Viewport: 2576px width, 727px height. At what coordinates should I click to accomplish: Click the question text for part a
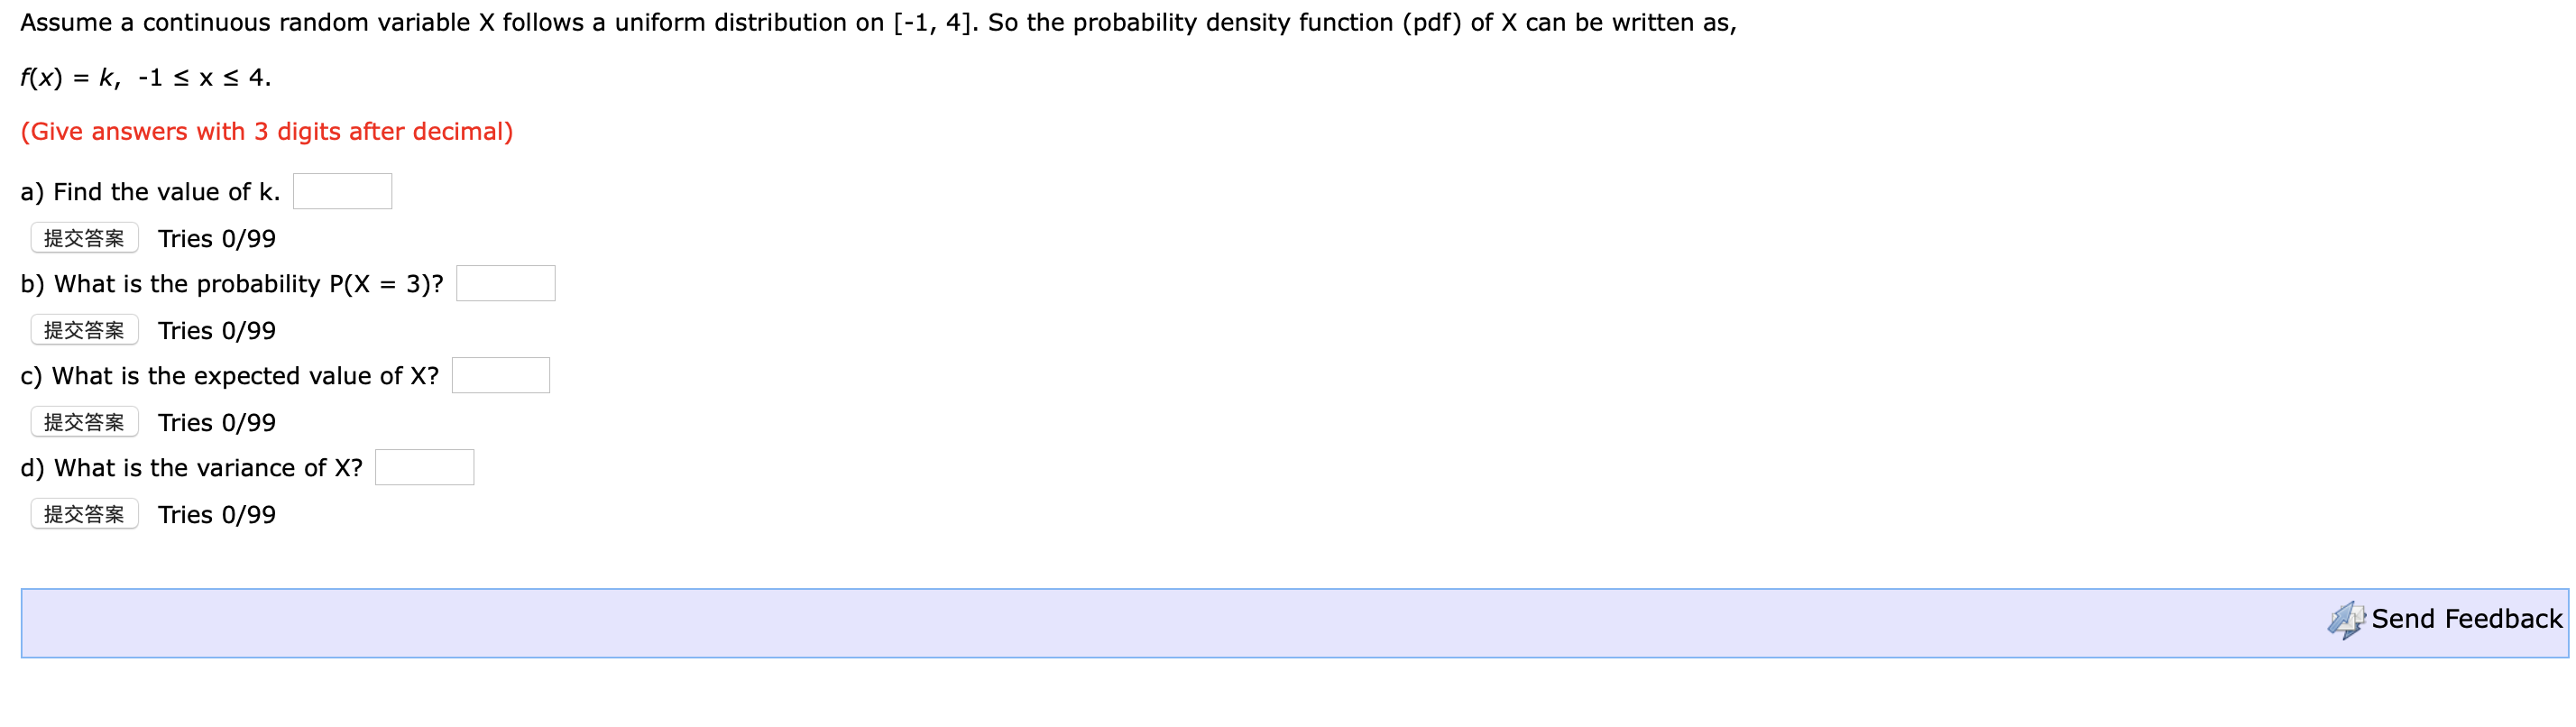[148, 191]
